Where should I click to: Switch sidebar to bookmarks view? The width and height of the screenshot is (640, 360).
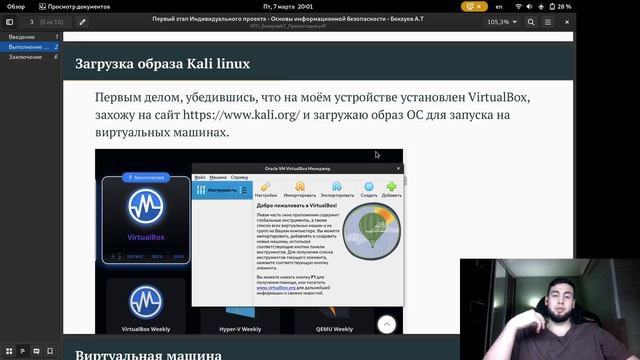pyautogui.click(x=50, y=351)
